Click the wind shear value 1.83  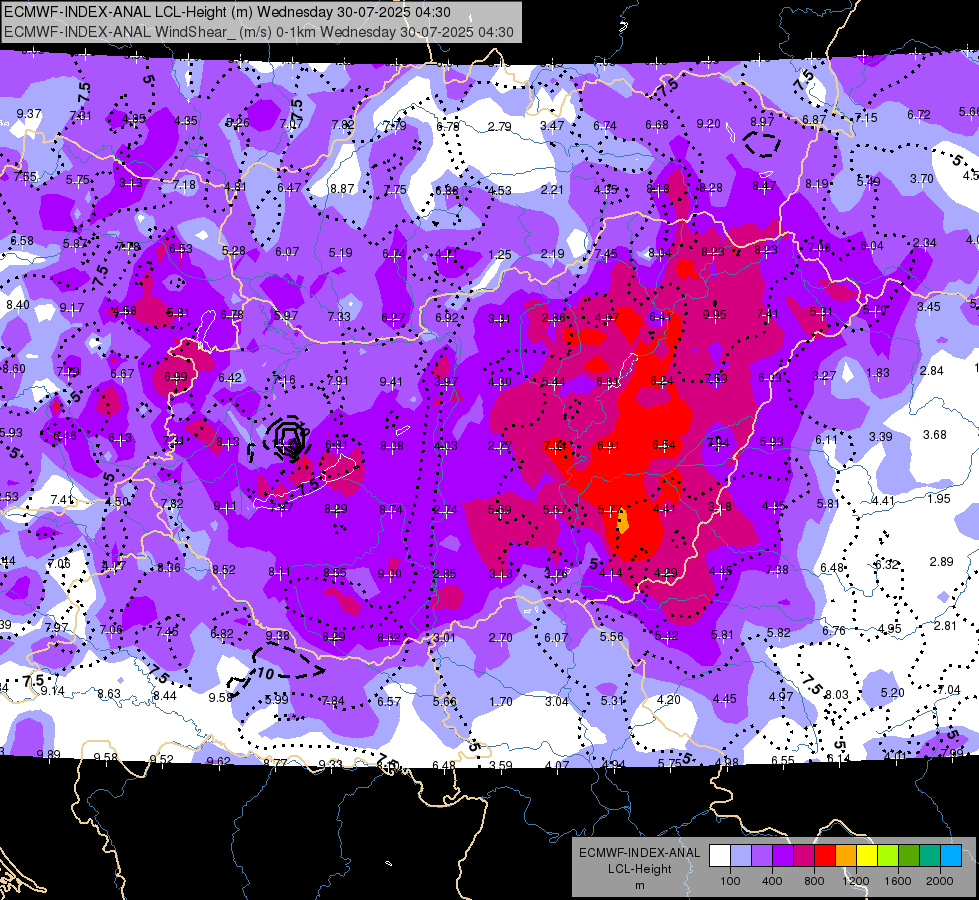(878, 373)
